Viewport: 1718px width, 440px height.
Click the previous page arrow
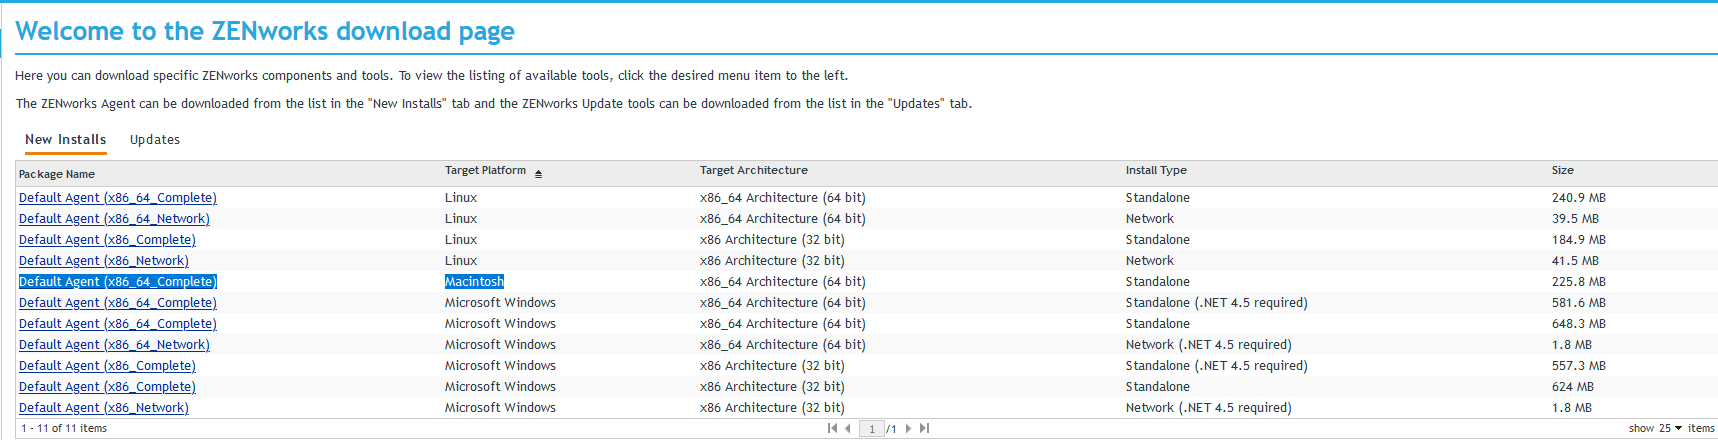pos(848,428)
